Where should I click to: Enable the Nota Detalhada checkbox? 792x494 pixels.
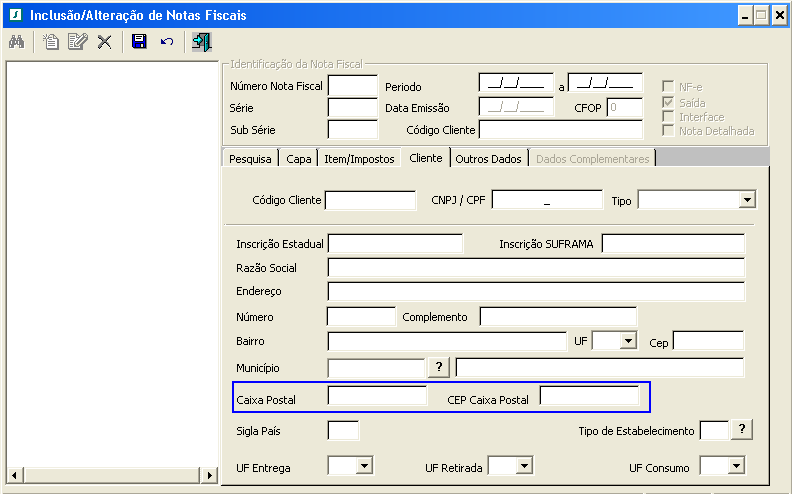pos(668,131)
